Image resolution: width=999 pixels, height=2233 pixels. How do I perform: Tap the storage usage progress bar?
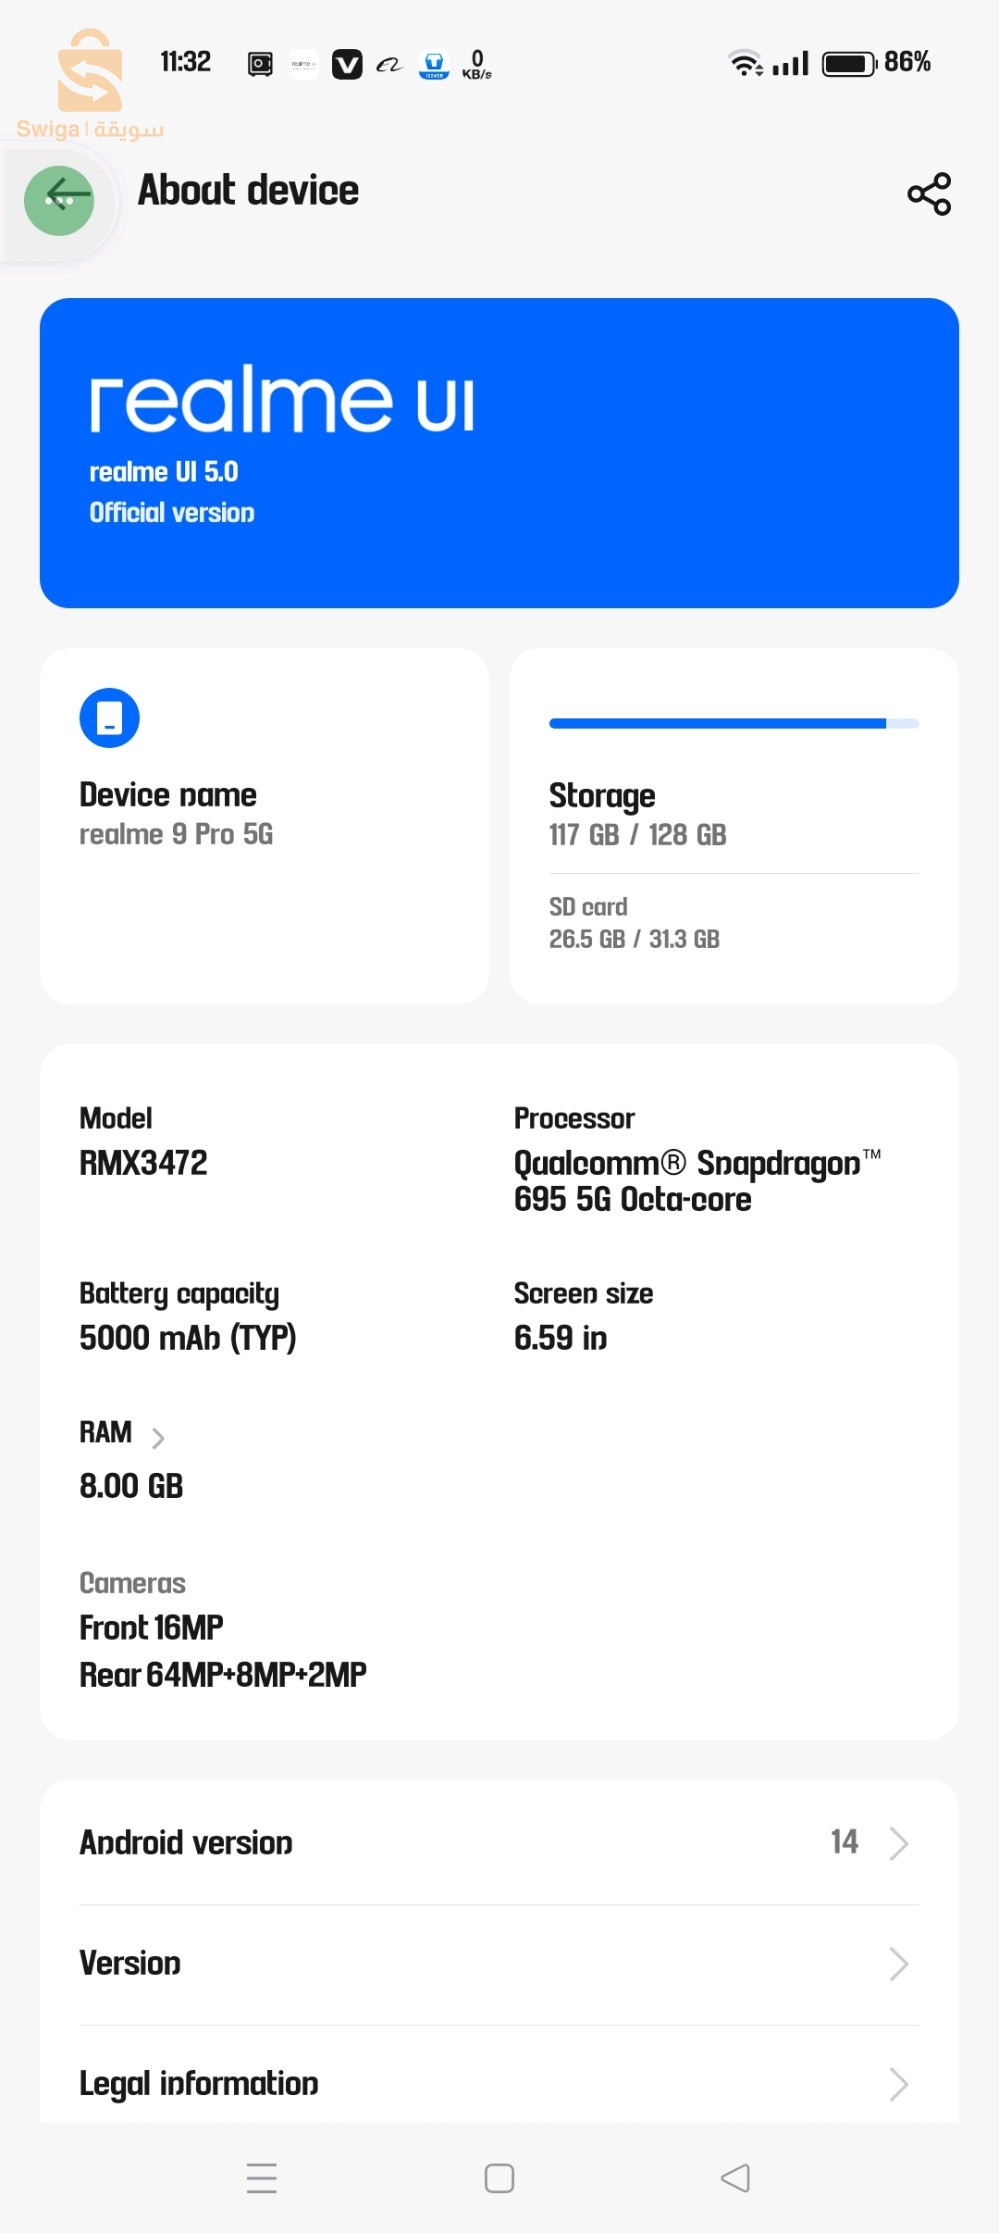pyautogui.click(x=733, y=723)
